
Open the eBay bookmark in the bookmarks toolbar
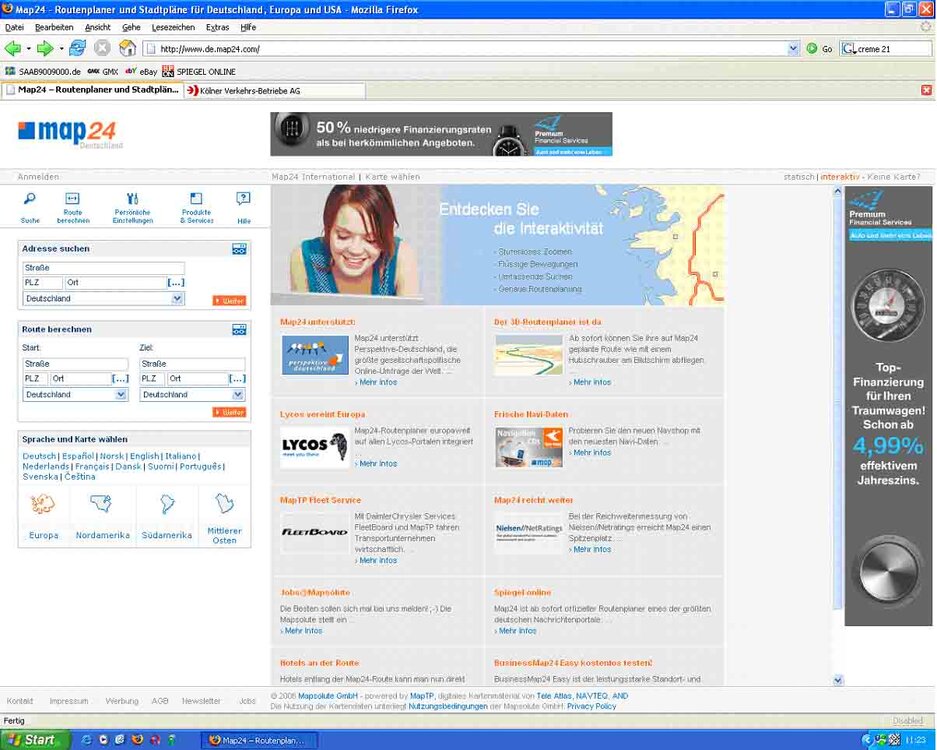tap(141, 72)
